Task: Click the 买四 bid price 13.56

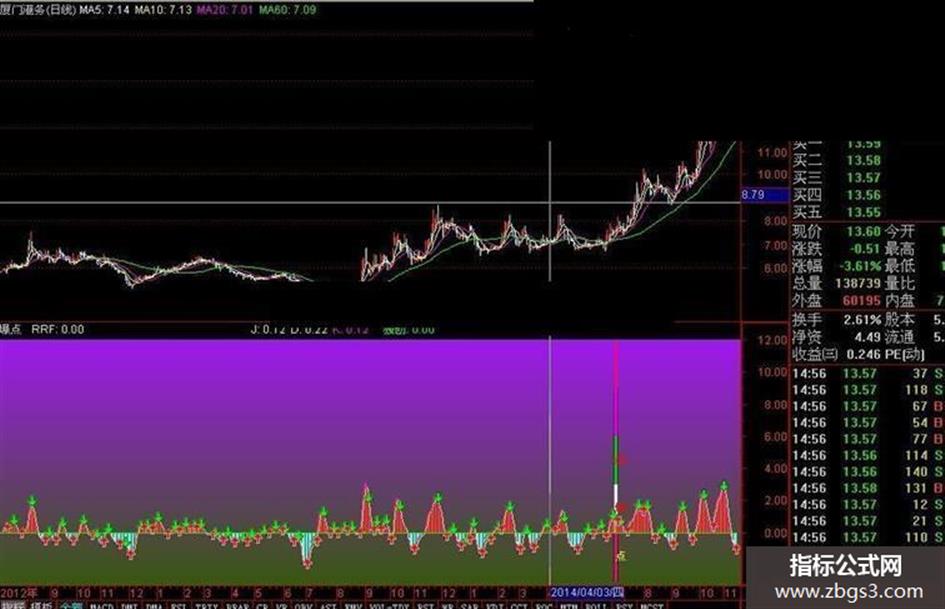Action: [x=864, y=195]
